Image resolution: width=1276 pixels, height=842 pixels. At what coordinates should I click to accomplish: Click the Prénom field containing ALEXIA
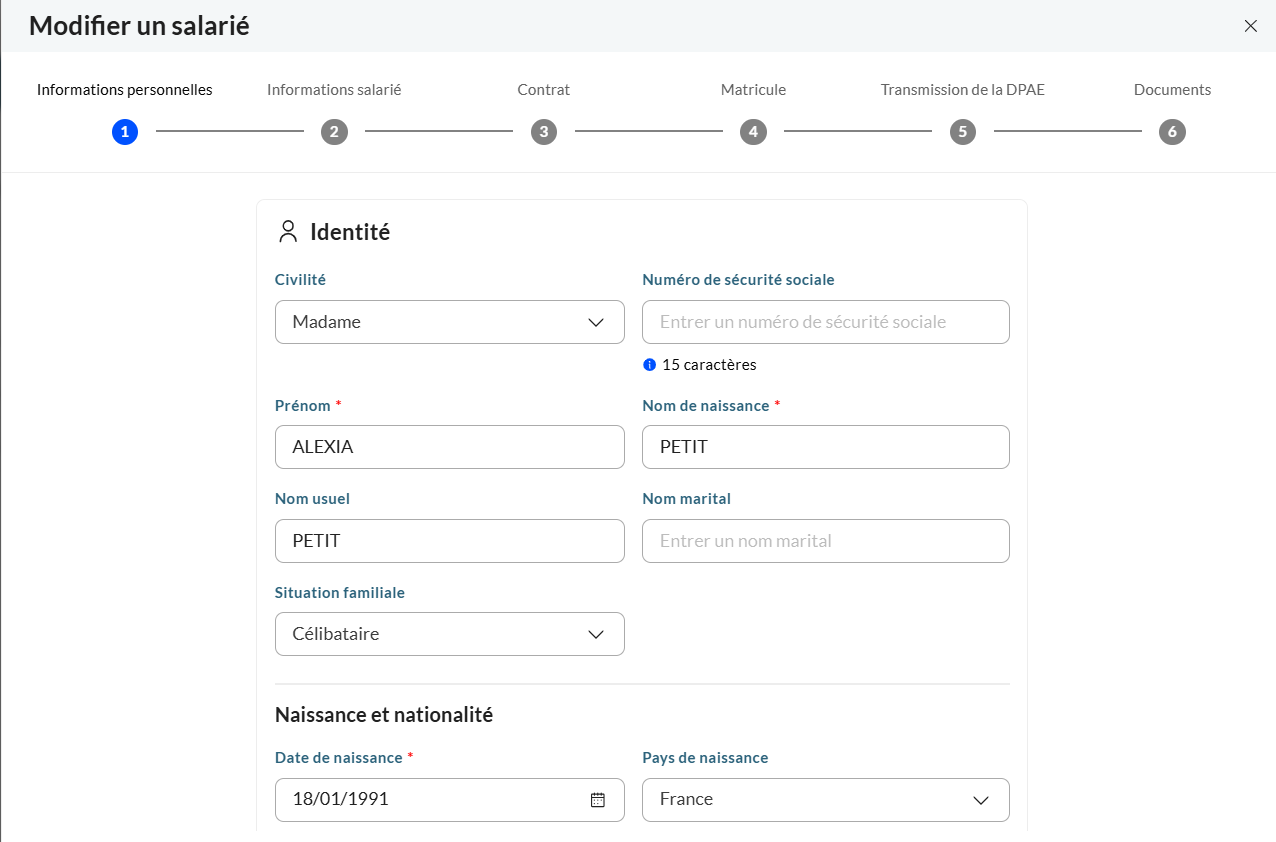(449, 447)
